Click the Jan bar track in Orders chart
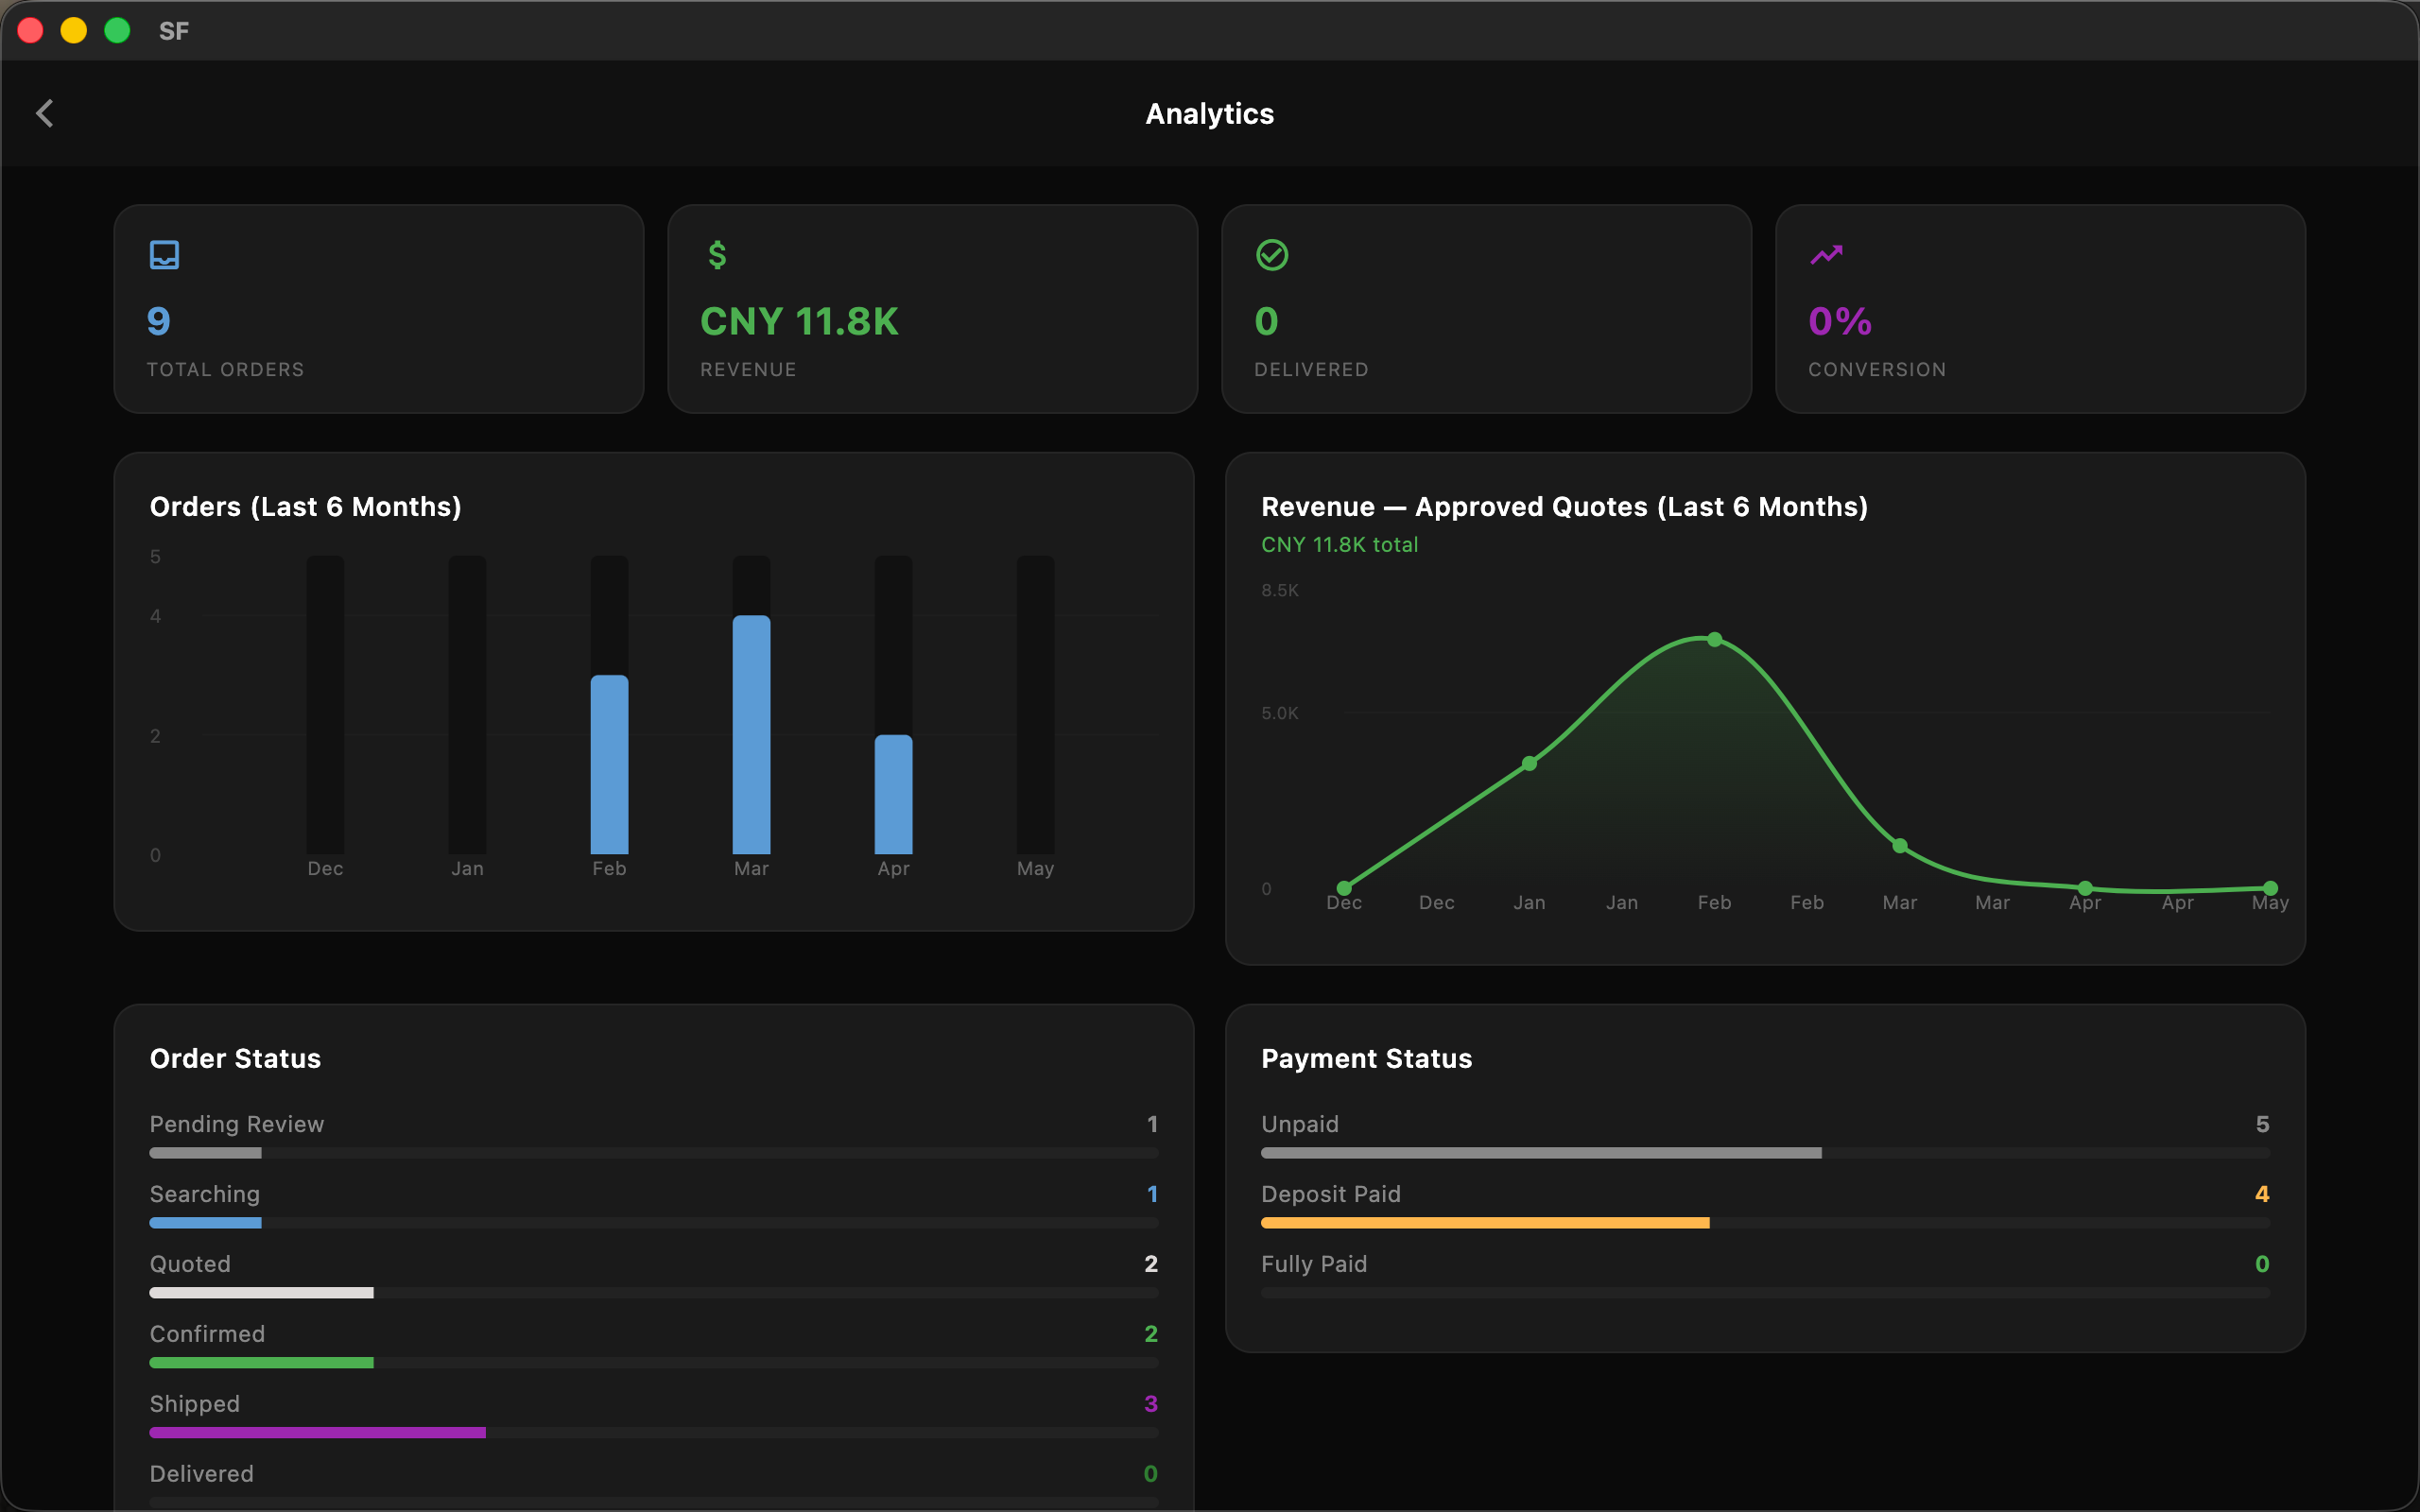Viewport: 2420px width, 1512px height. coord(467,704)
